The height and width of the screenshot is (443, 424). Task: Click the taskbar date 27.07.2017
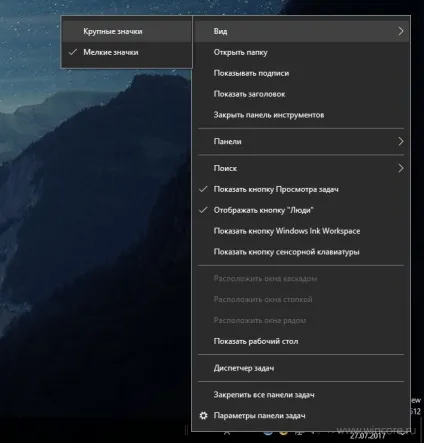point(367,436)
